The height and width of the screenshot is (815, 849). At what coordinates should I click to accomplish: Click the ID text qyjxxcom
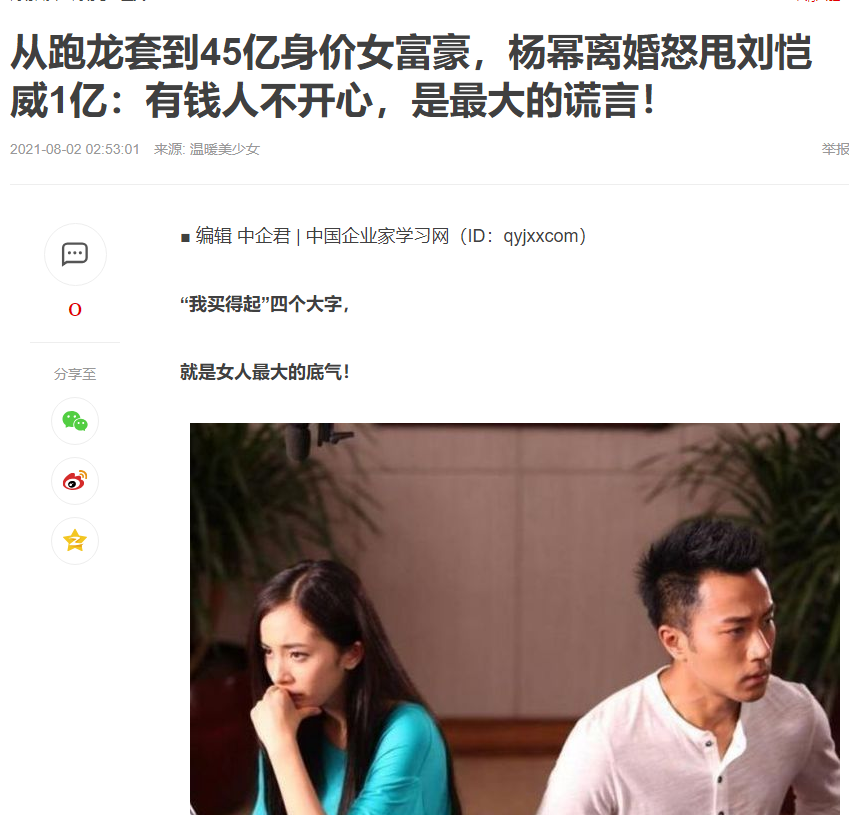click(541, 236)
